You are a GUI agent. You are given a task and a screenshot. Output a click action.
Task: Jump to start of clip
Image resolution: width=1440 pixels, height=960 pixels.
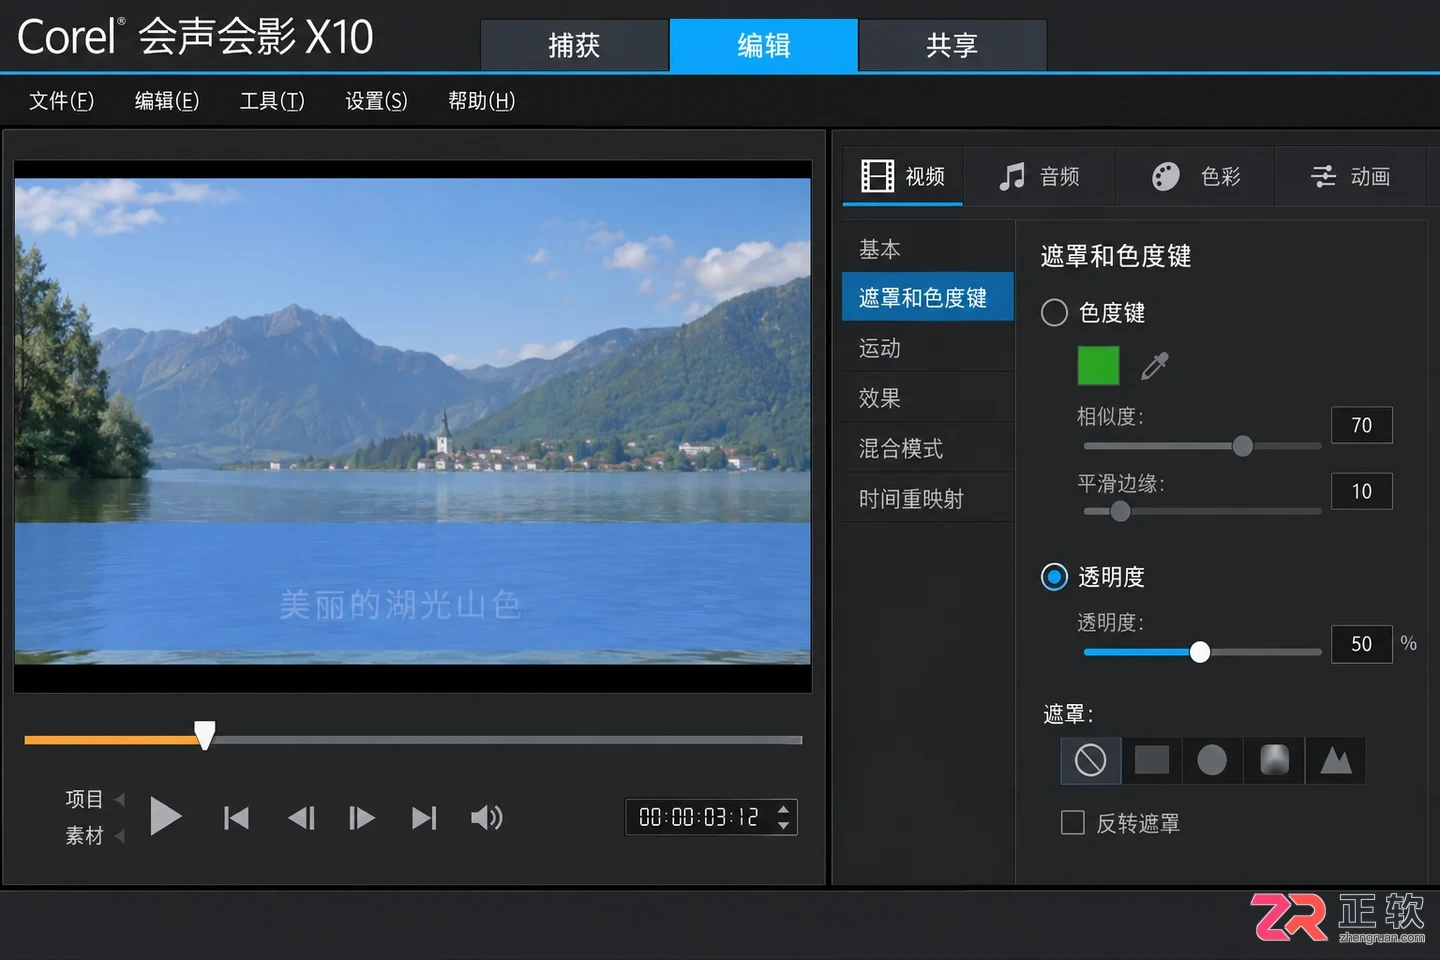point(236,818)
